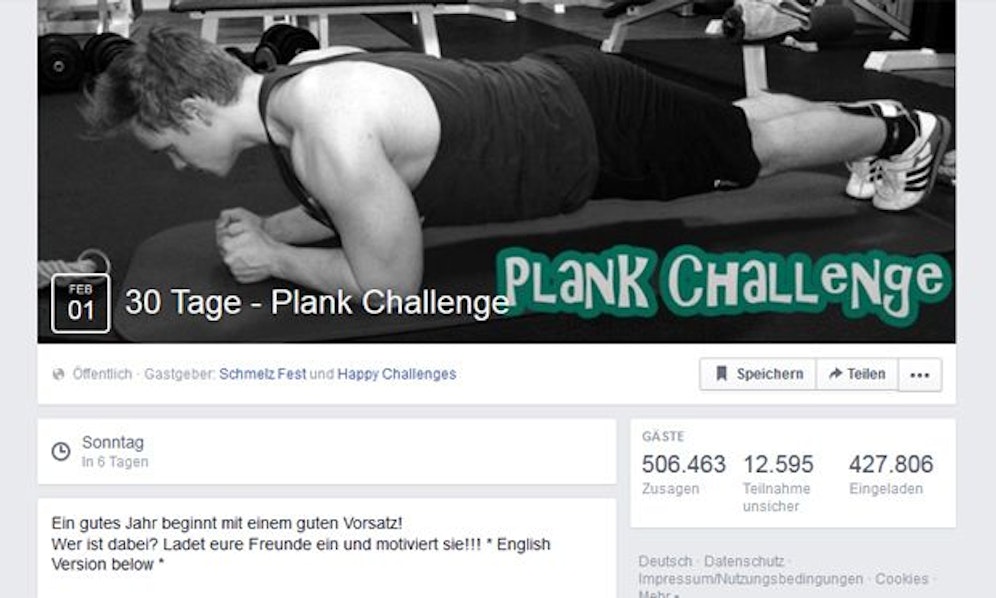The image size is (996, 598).
Task: Share the event with Teilen button
Action: pos(857,374)
